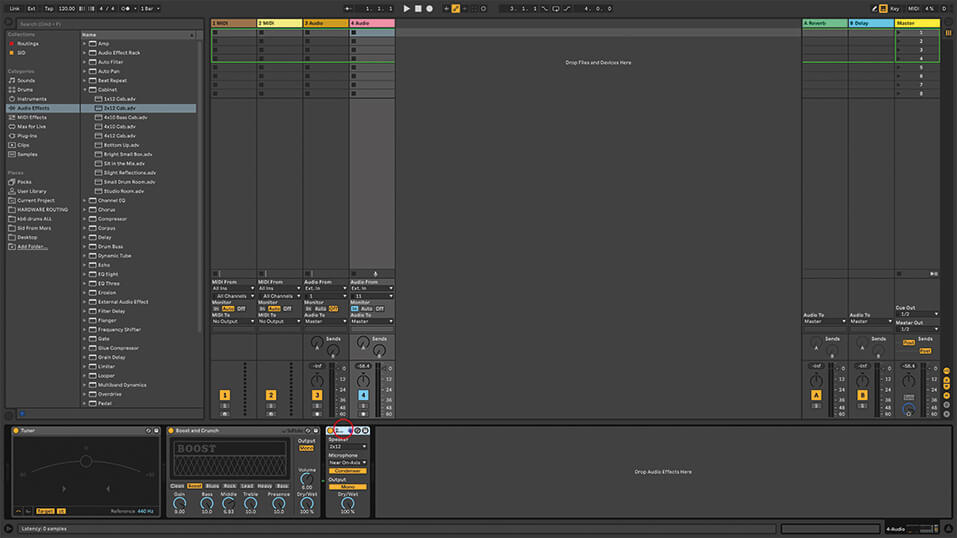This screenshot has height=538, width=957.
Task: Toggle track 1 activator button
Action: pos(225,395)
